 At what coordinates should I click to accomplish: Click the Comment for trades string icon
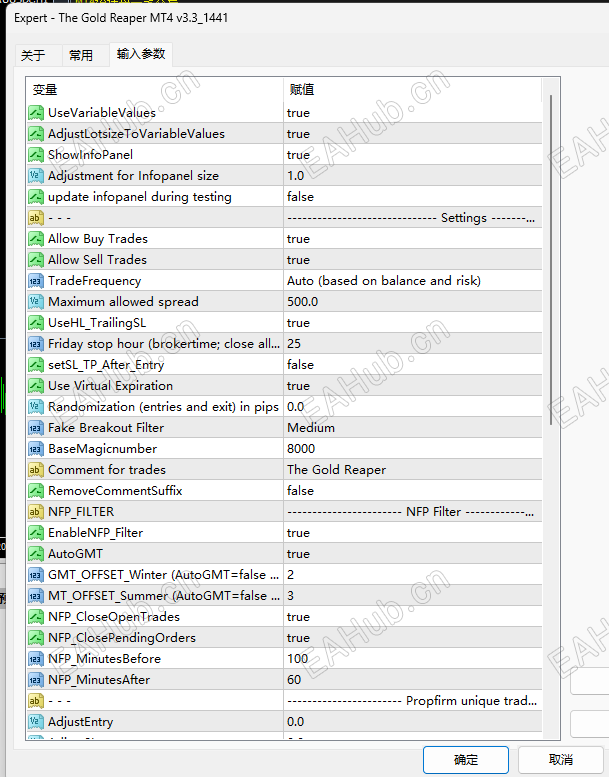click(36, 470)
